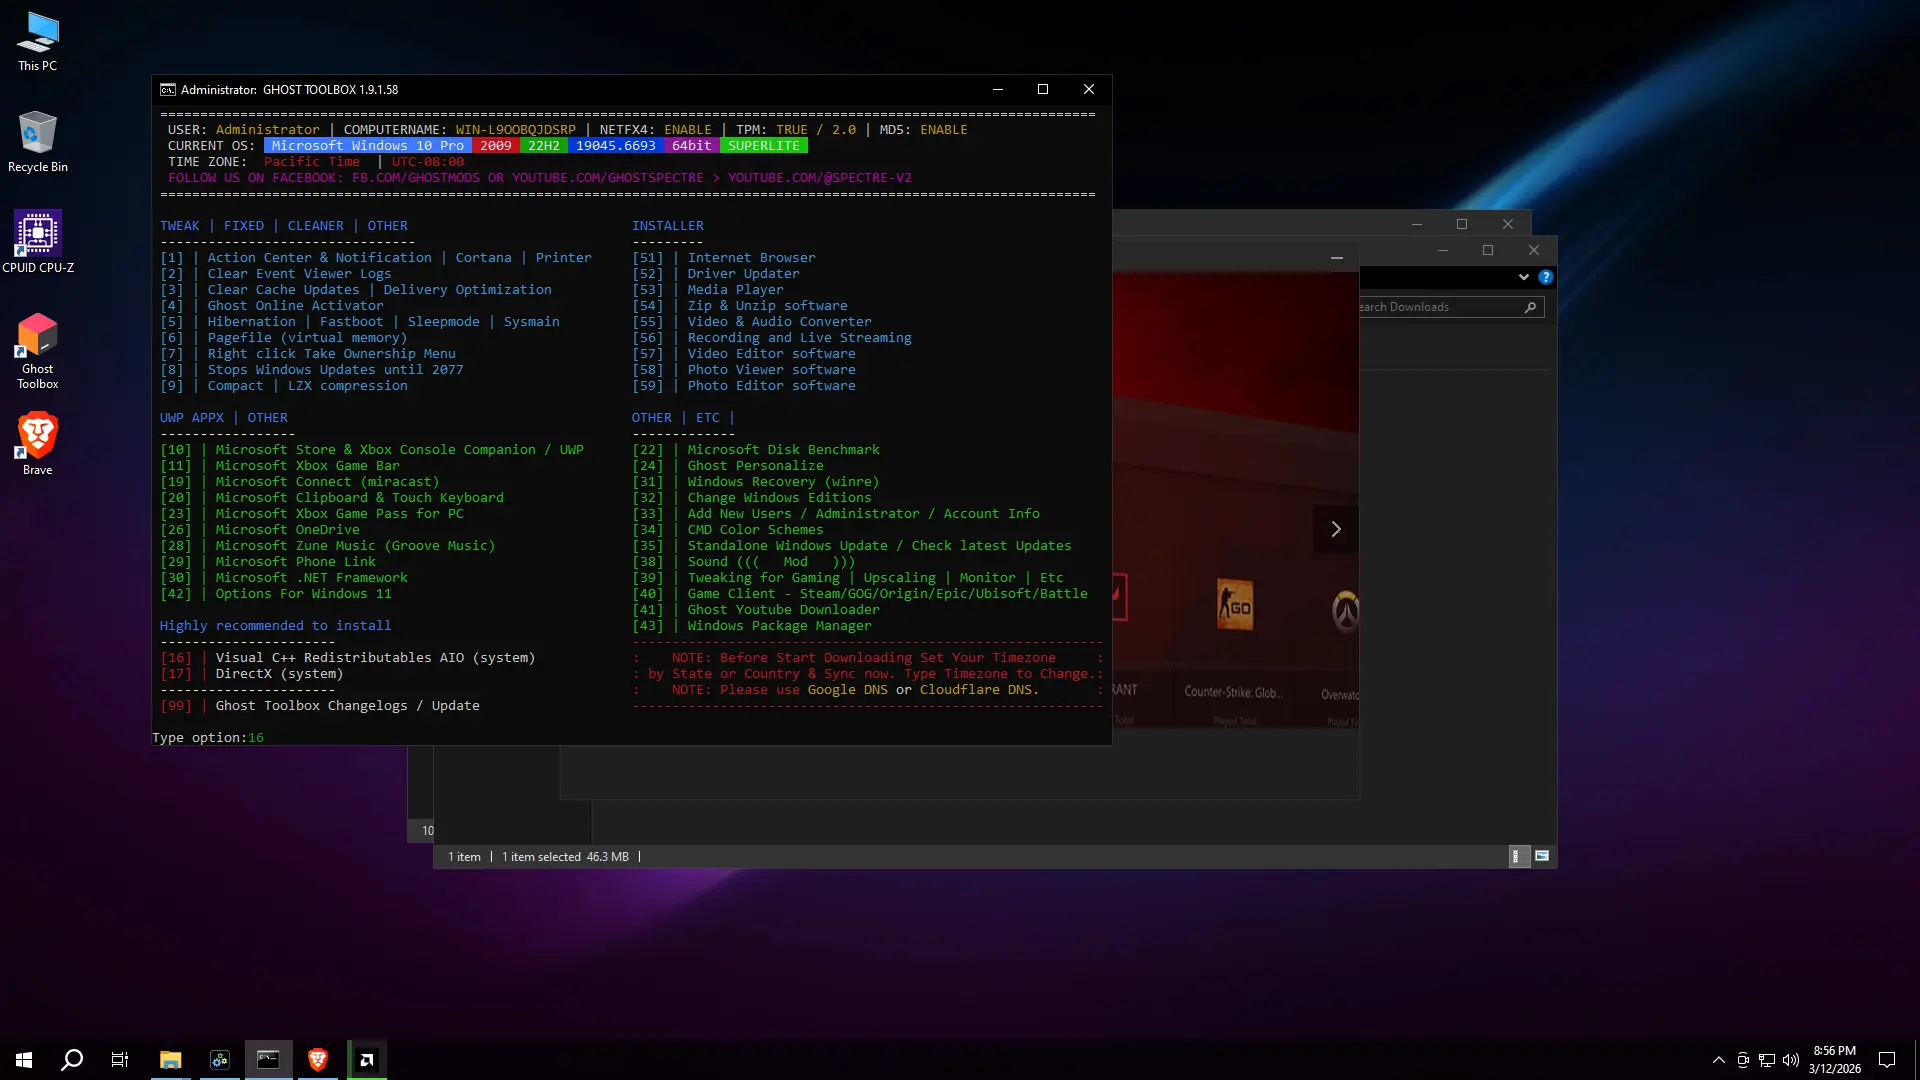Click the Ghost Toolbox window title icon
Screen dimensions: 1920x1080
tap(168, 89)
